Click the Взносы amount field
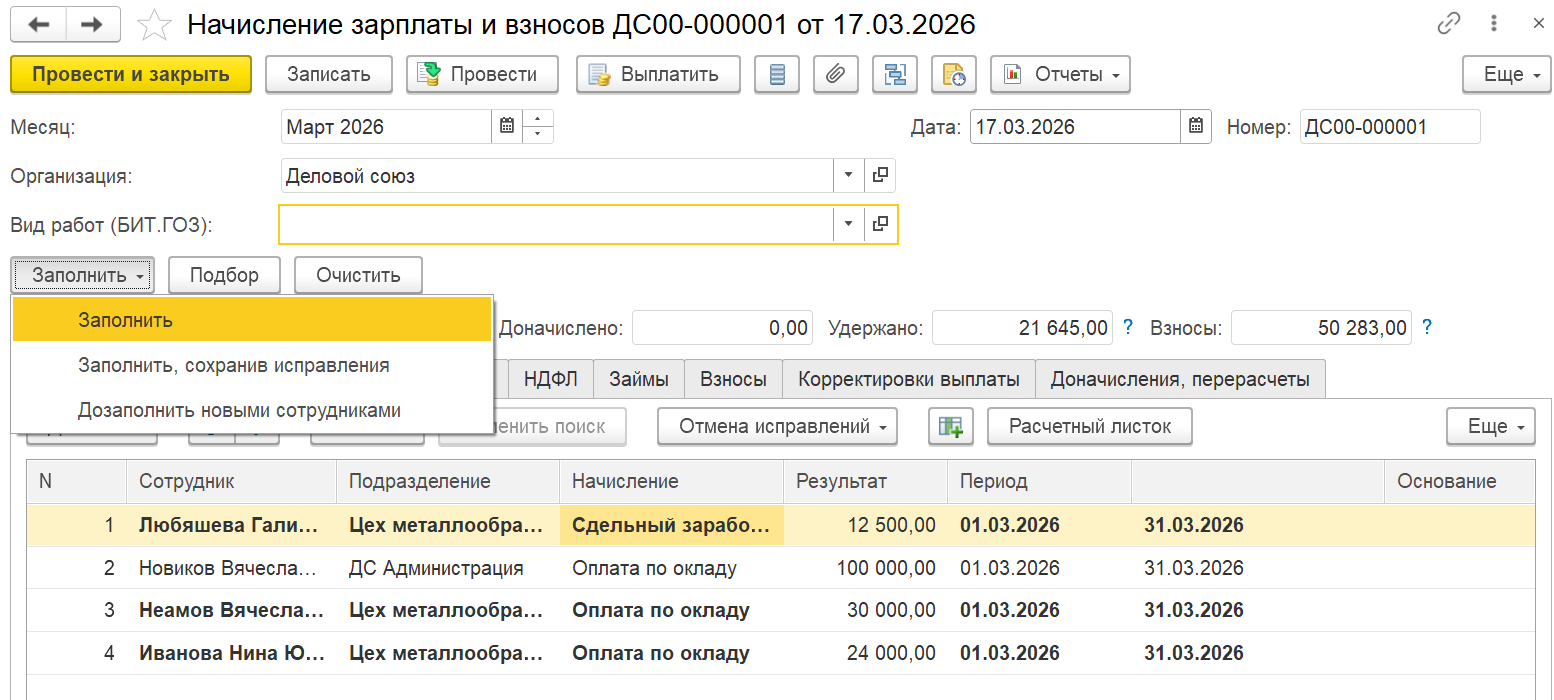The width and height of the screenshot is (1554, 700). [1321, 327]
